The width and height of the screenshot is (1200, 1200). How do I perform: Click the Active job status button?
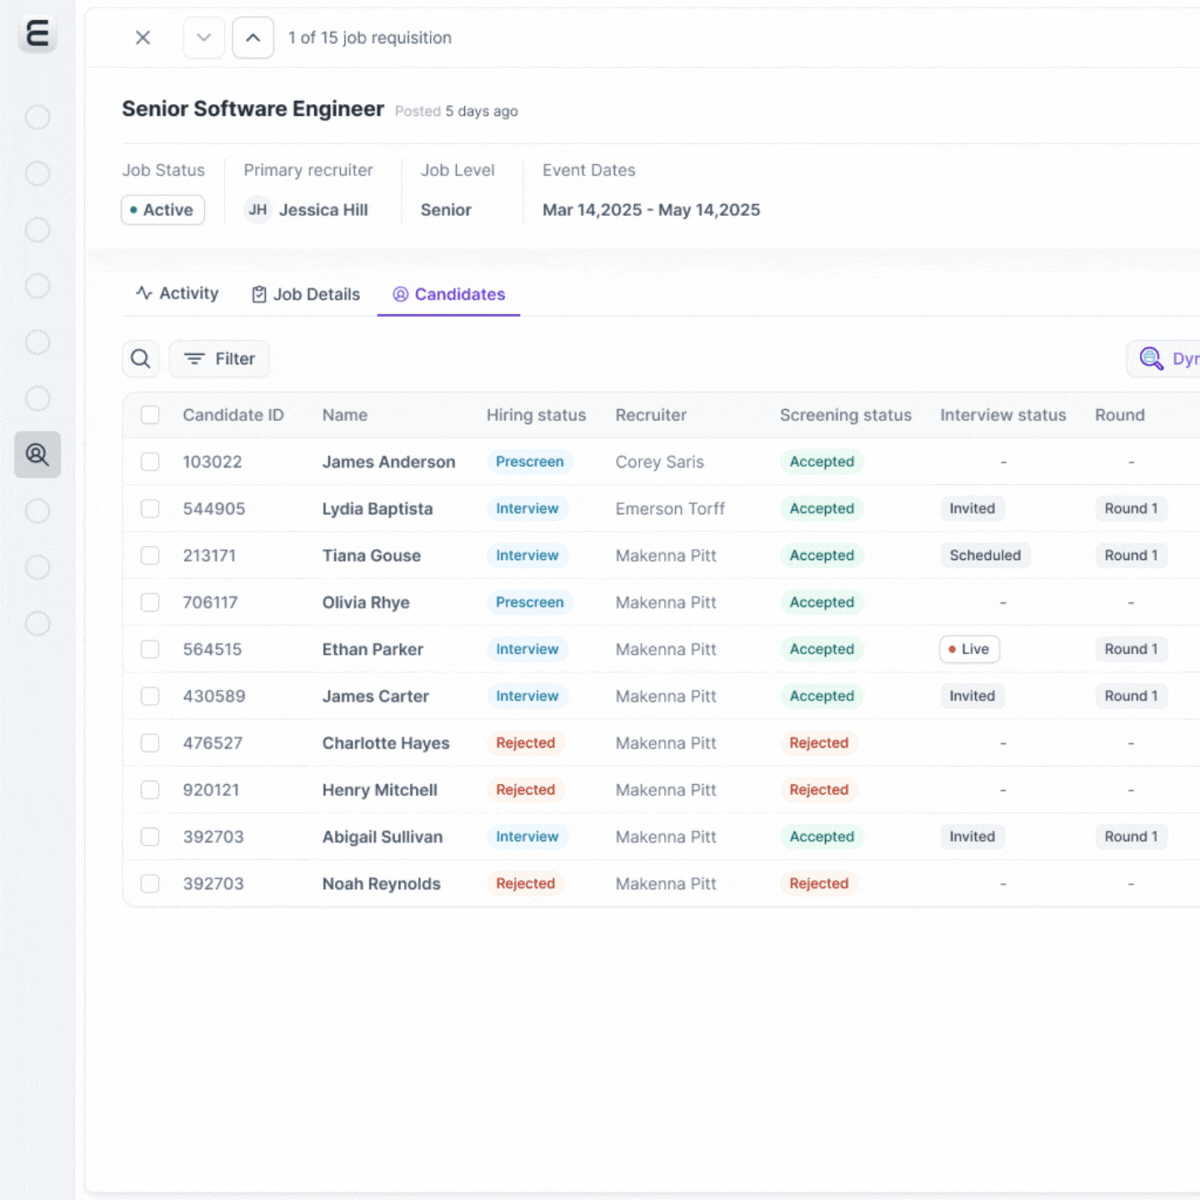pos(163,210)
